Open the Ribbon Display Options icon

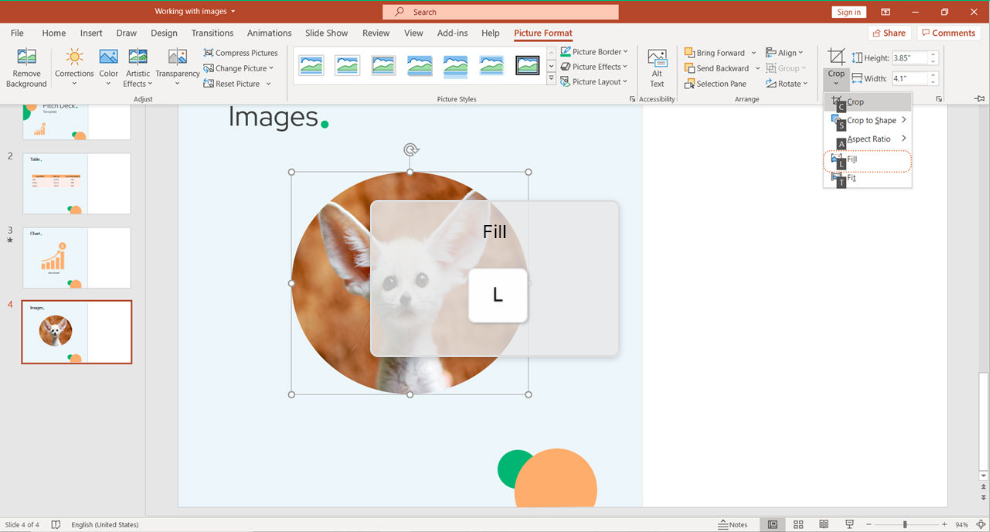(886, 12)
